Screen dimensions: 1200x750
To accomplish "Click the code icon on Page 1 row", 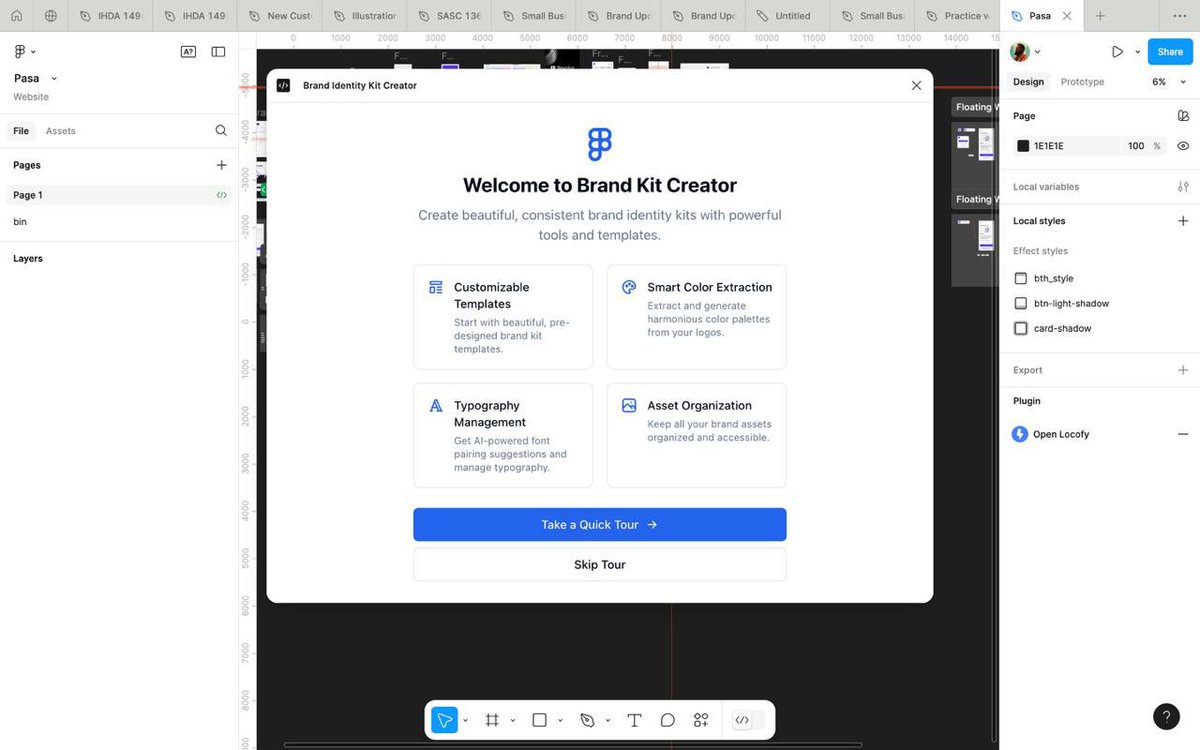I will [221, 195].
